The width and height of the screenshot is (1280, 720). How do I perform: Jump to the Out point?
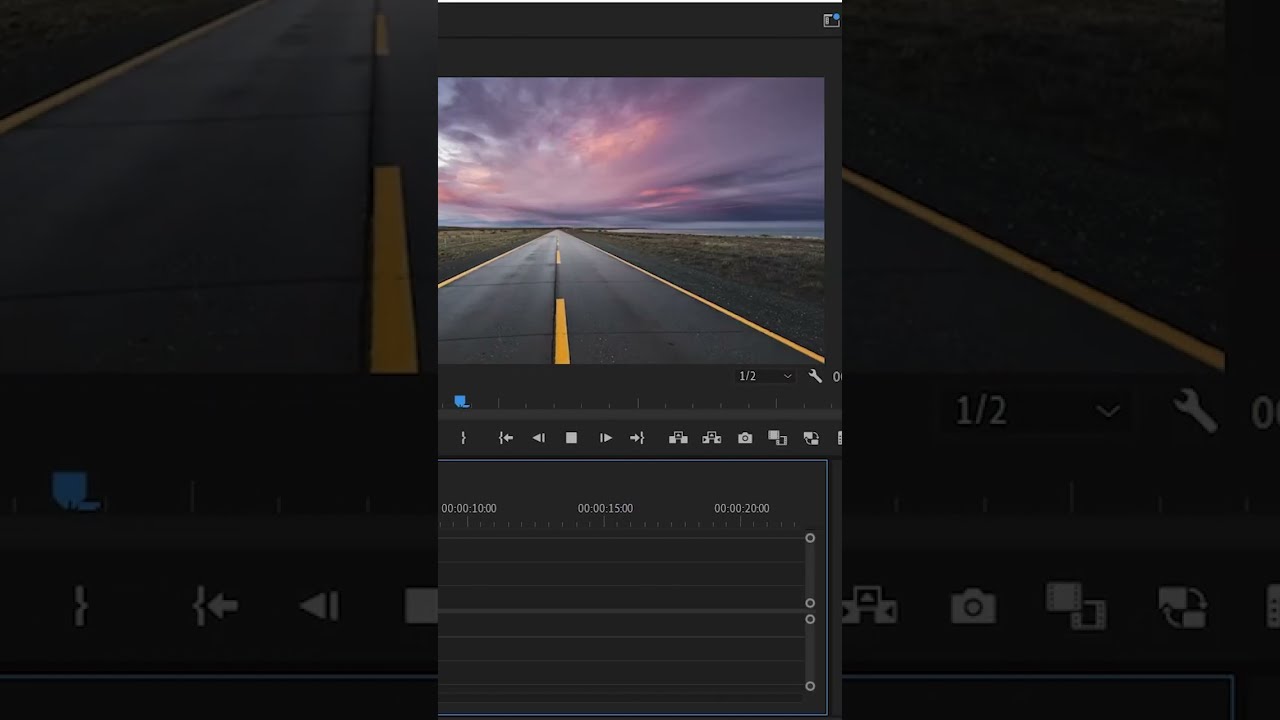coord(637,438)
